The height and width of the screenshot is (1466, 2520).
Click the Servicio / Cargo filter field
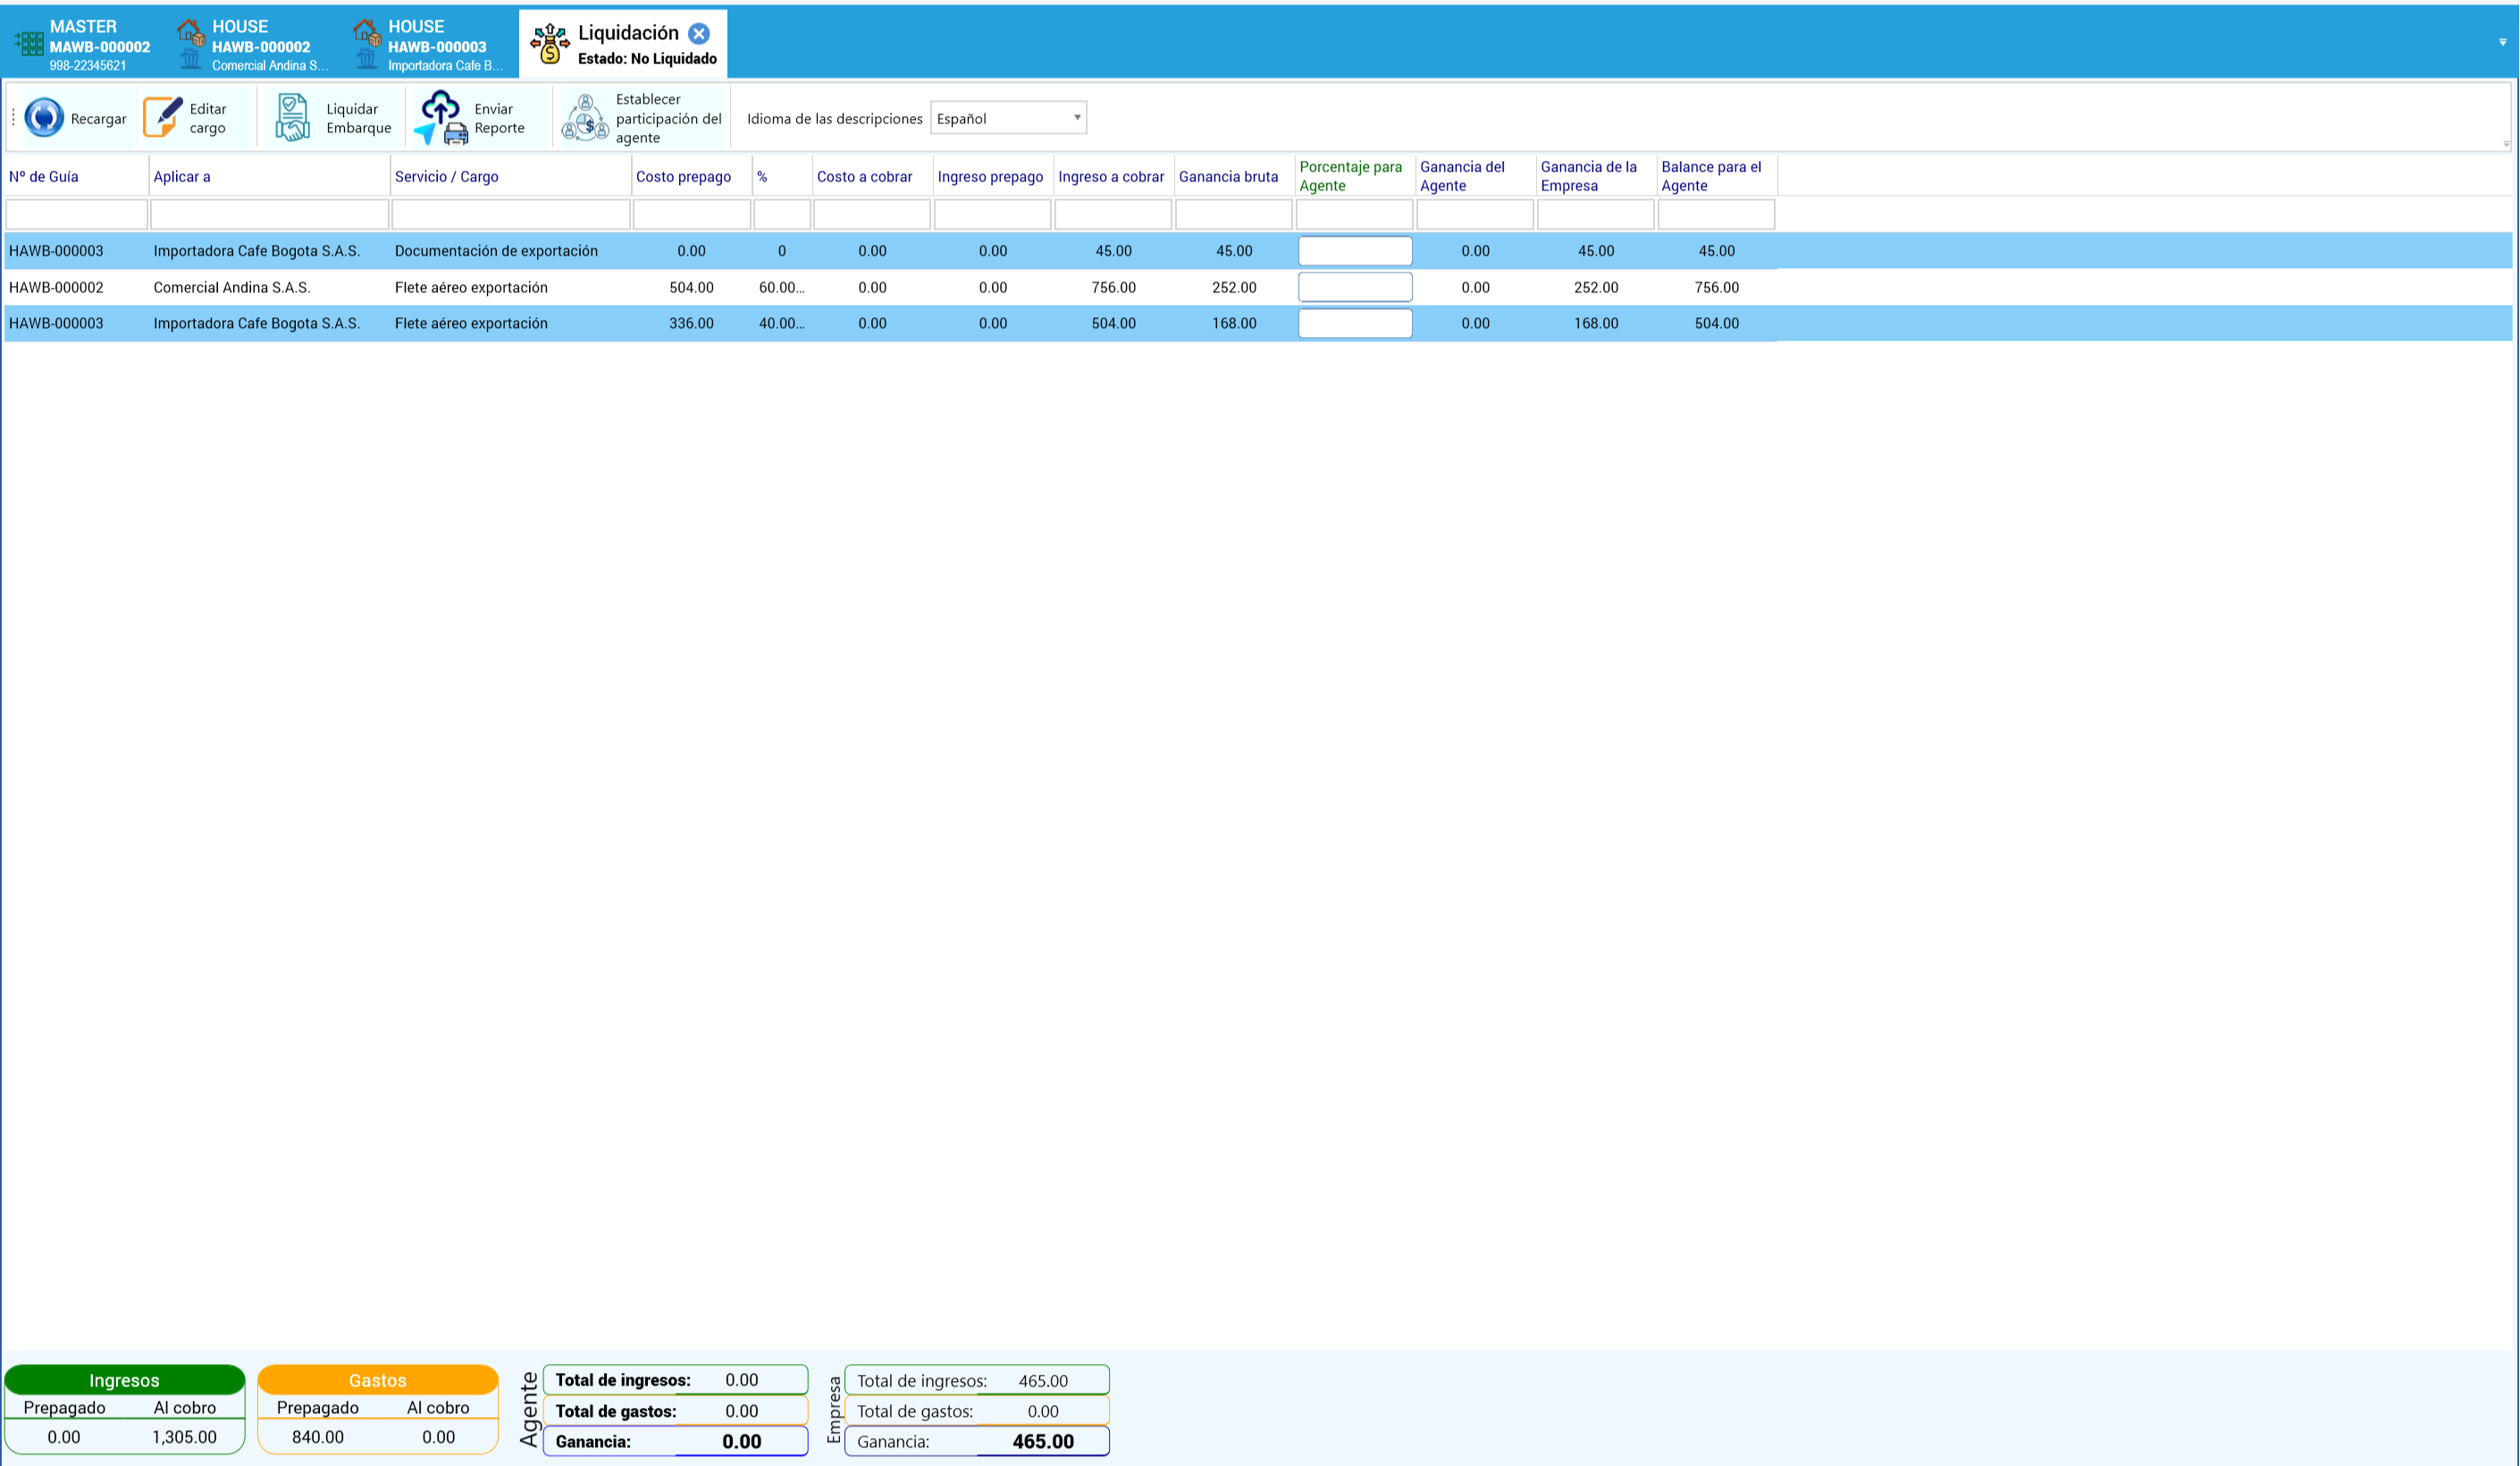pyautogui.click(x=511, y=214)
